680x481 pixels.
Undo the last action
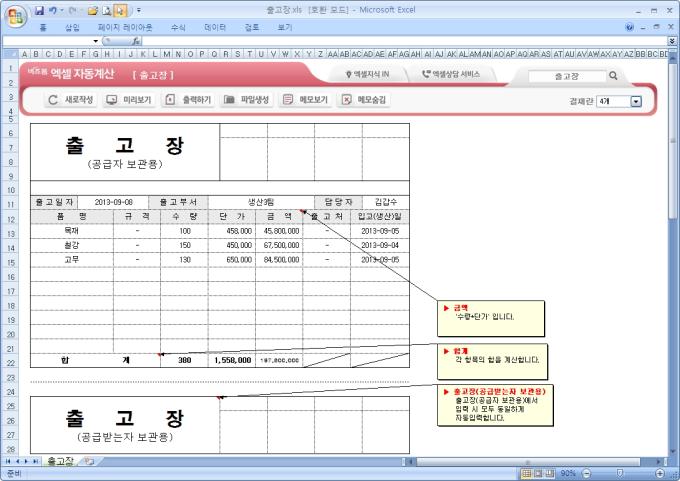point(53,10)
